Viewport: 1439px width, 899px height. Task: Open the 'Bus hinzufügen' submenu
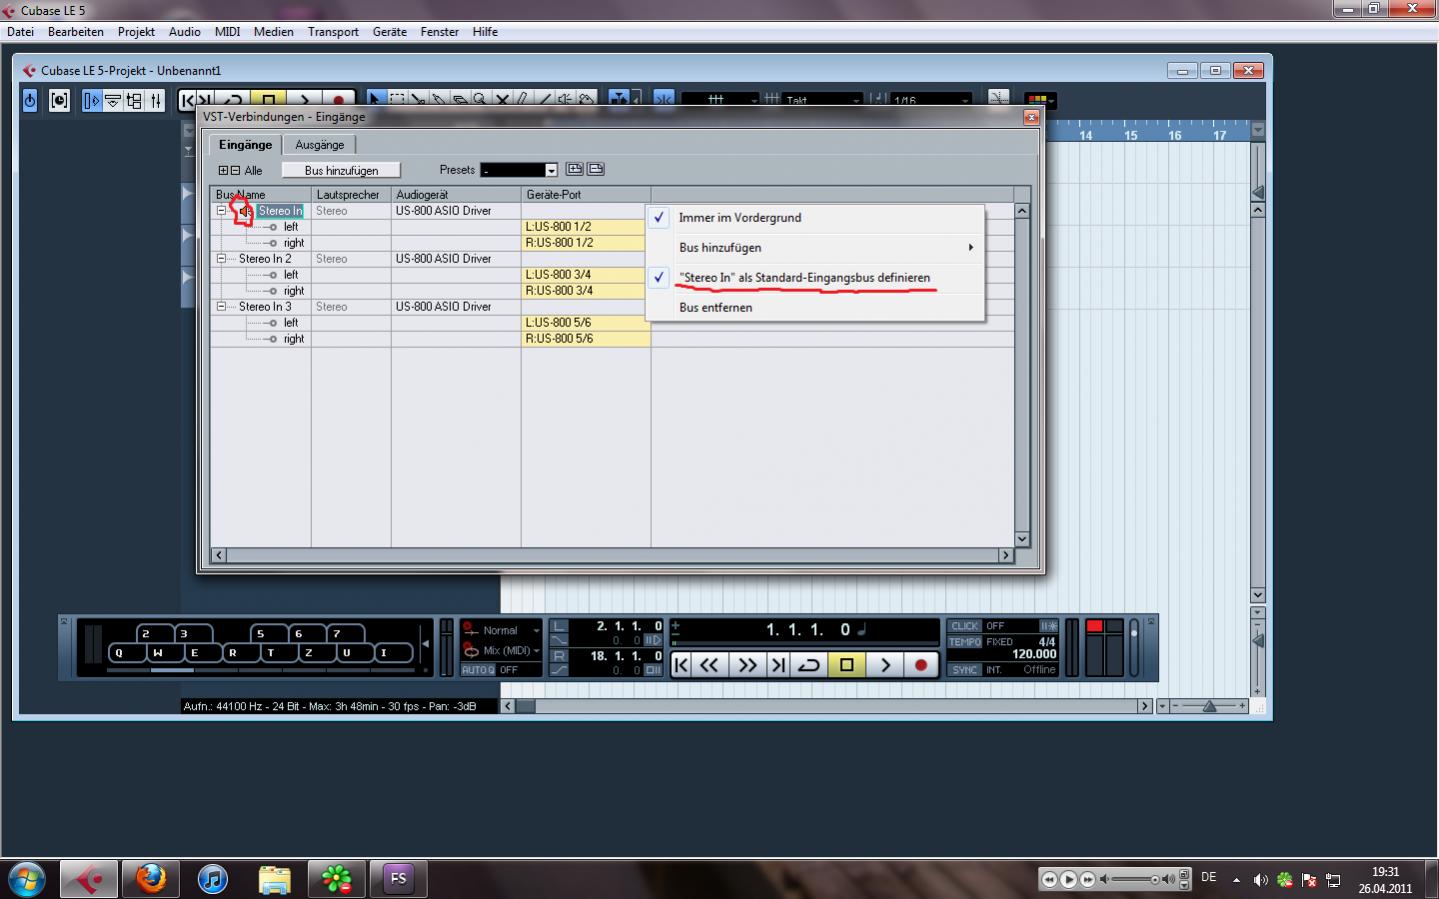(816, 248)
